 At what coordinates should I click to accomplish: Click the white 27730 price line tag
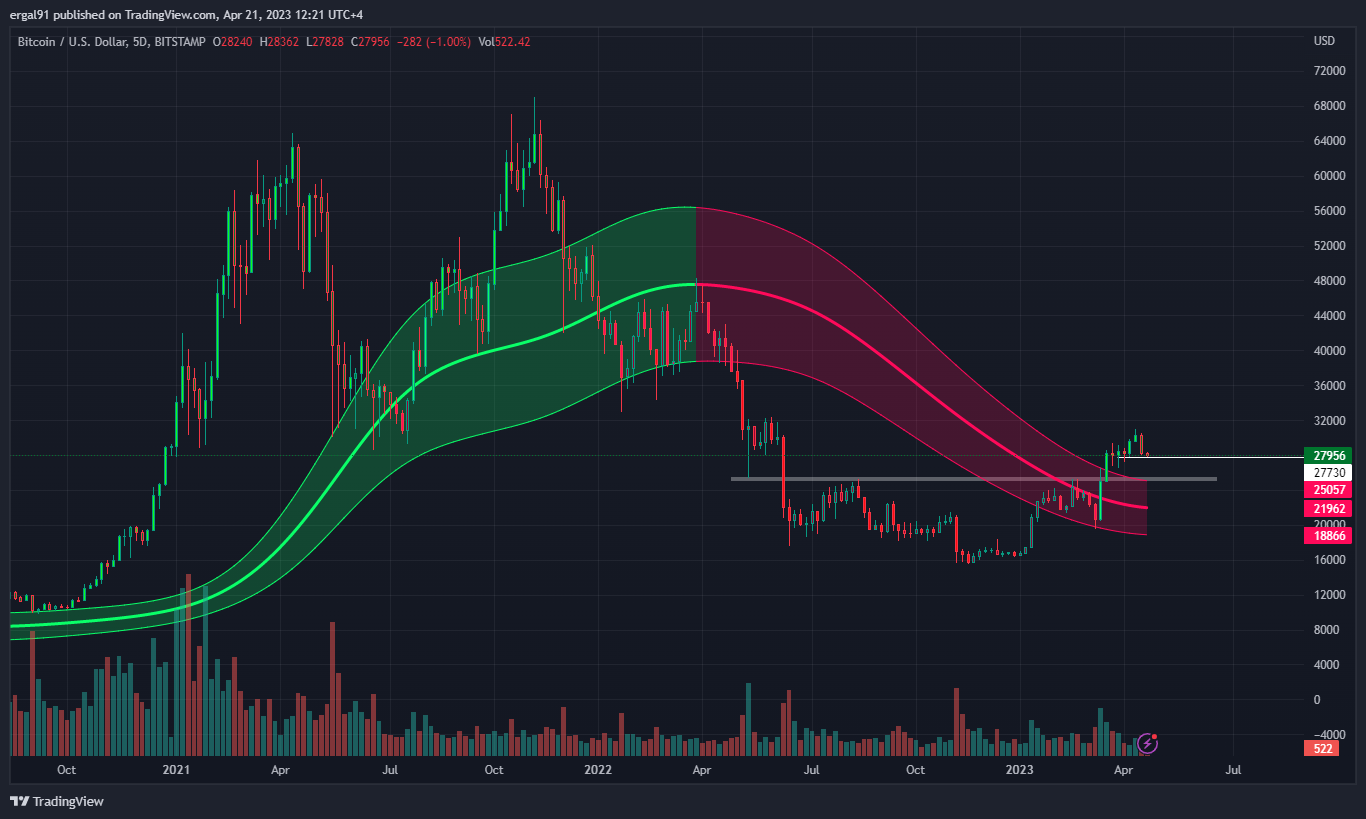click(x=1328, y=473)
